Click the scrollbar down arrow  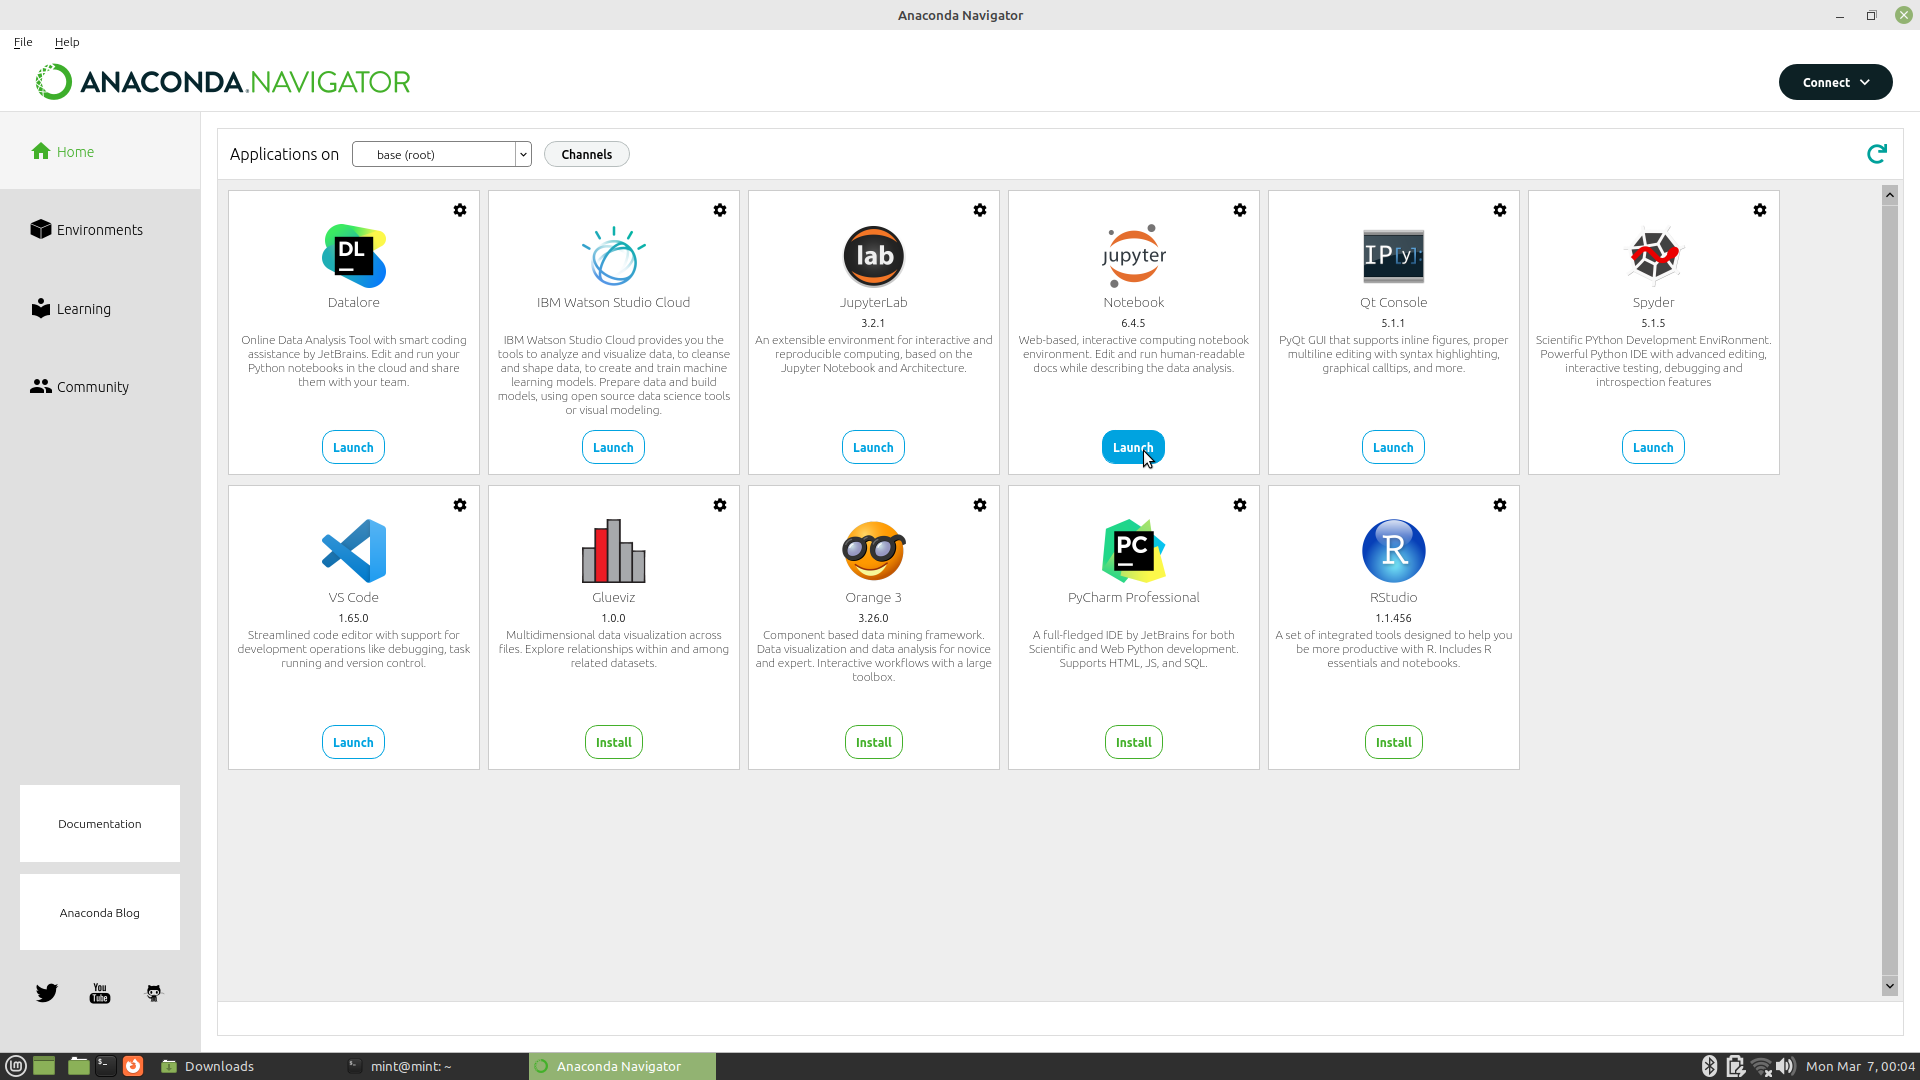pos(1889,986)
